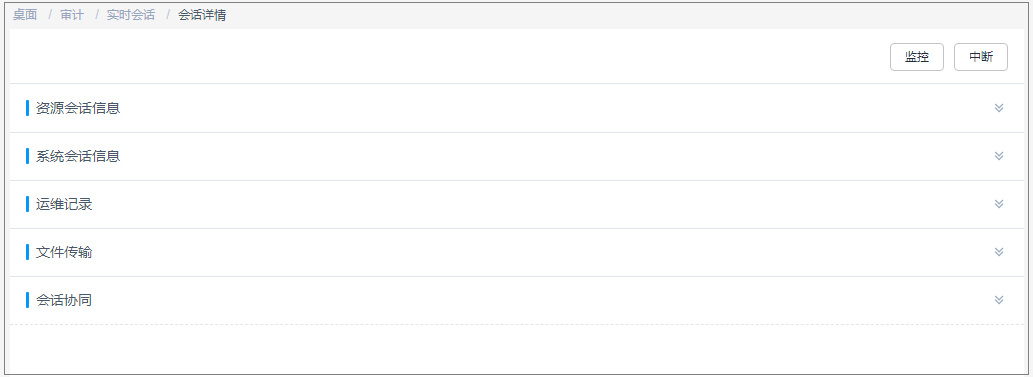
Task: Open the 文件传输 section title
Action: pos(64,252)
